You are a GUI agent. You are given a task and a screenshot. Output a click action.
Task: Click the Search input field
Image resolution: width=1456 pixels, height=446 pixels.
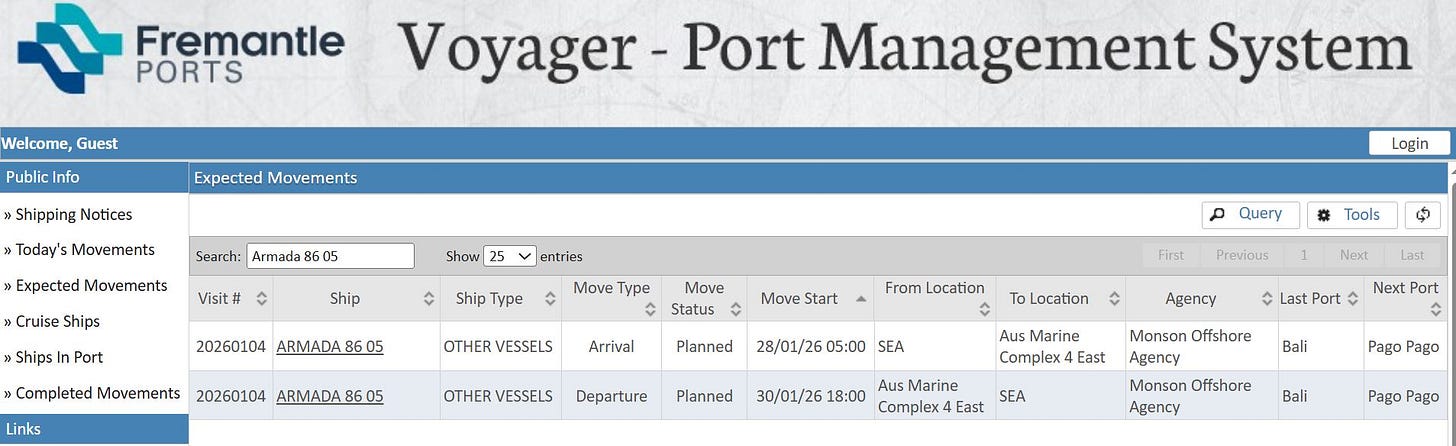pos(330,256)
